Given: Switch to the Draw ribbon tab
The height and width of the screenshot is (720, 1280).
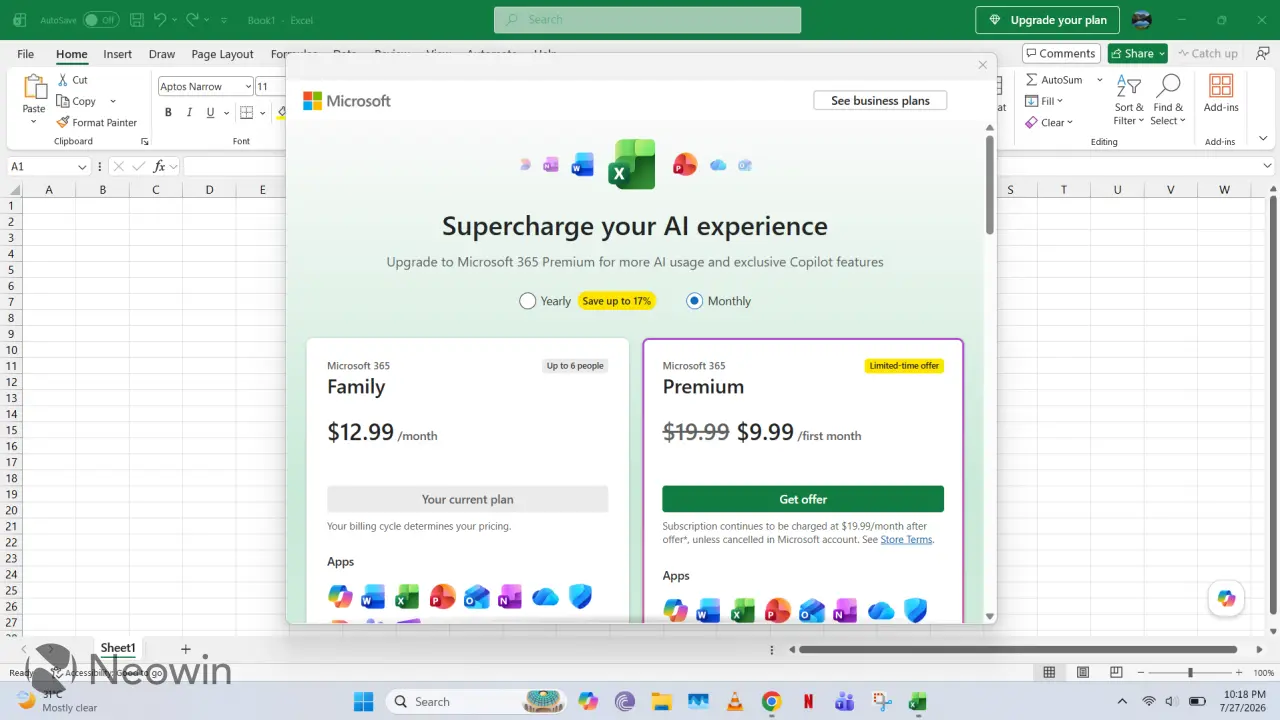Looking at the screenshot, I should tap(162, 54).
